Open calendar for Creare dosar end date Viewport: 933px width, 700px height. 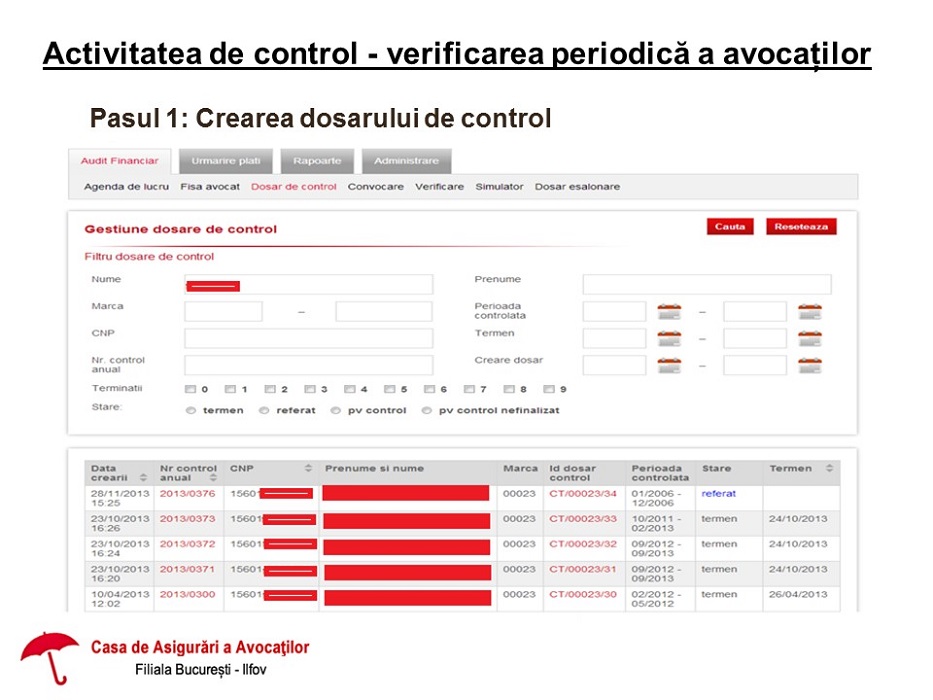pyautogui.click(x=812, y=364)
